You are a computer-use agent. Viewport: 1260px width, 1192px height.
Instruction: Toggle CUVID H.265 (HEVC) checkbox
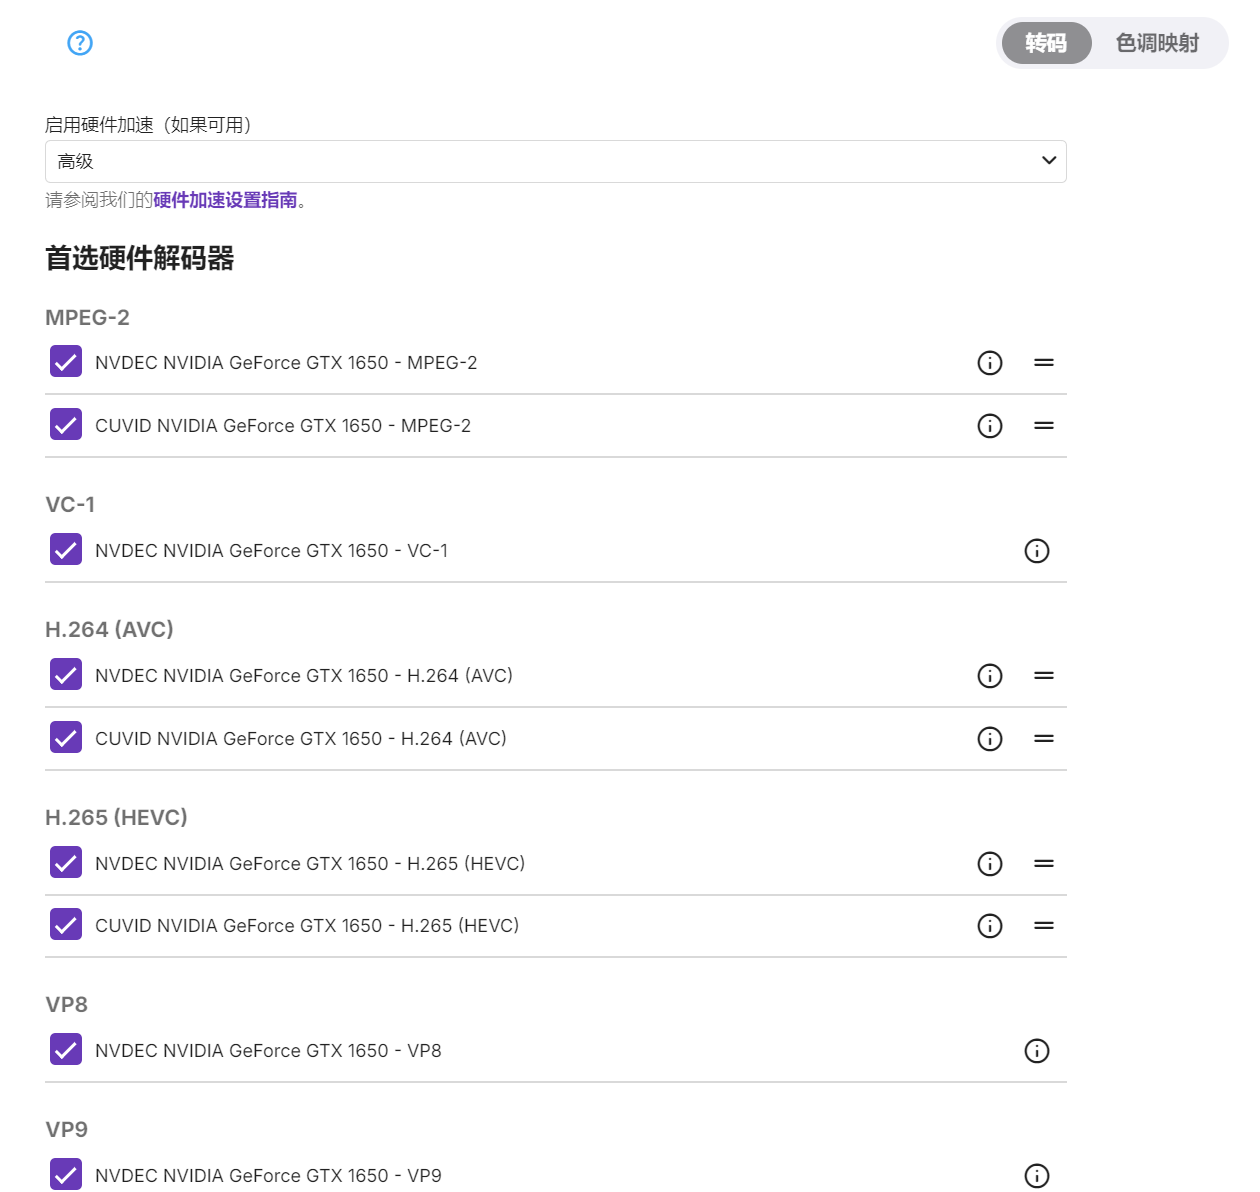(66, 925)
